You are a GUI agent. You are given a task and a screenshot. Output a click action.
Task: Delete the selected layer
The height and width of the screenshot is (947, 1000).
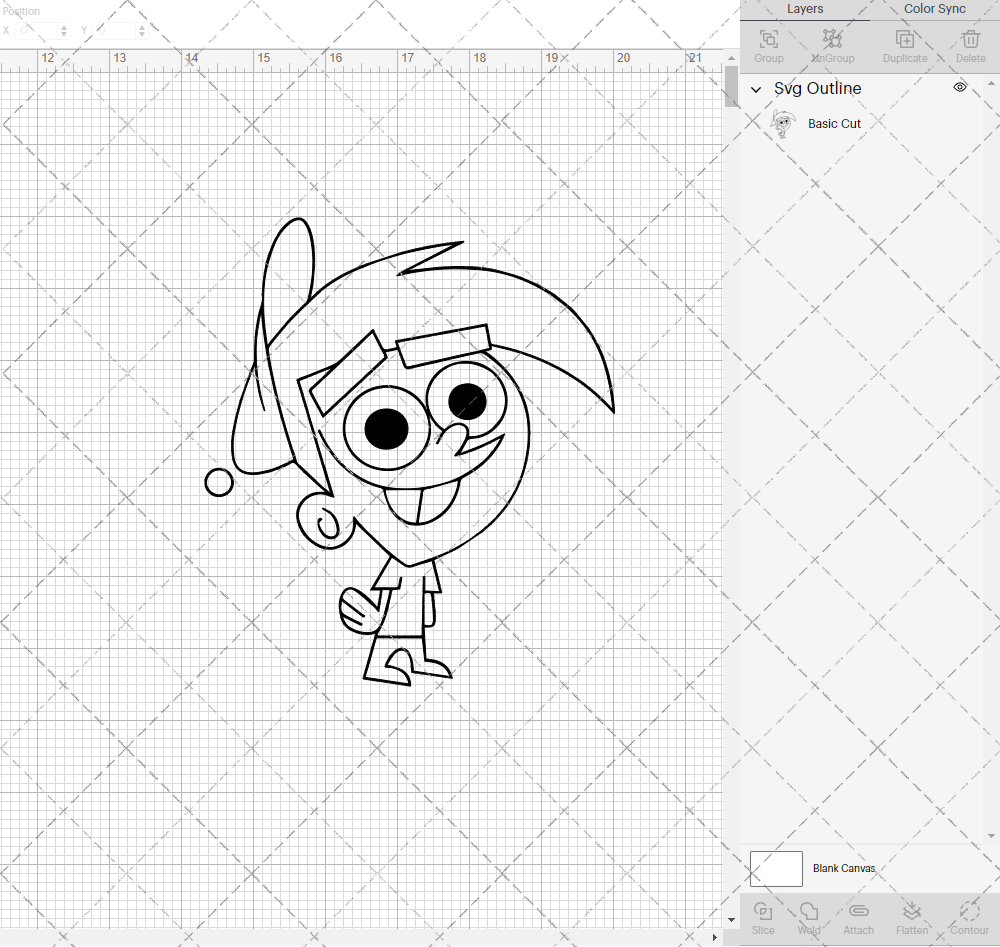coord(969,40)
